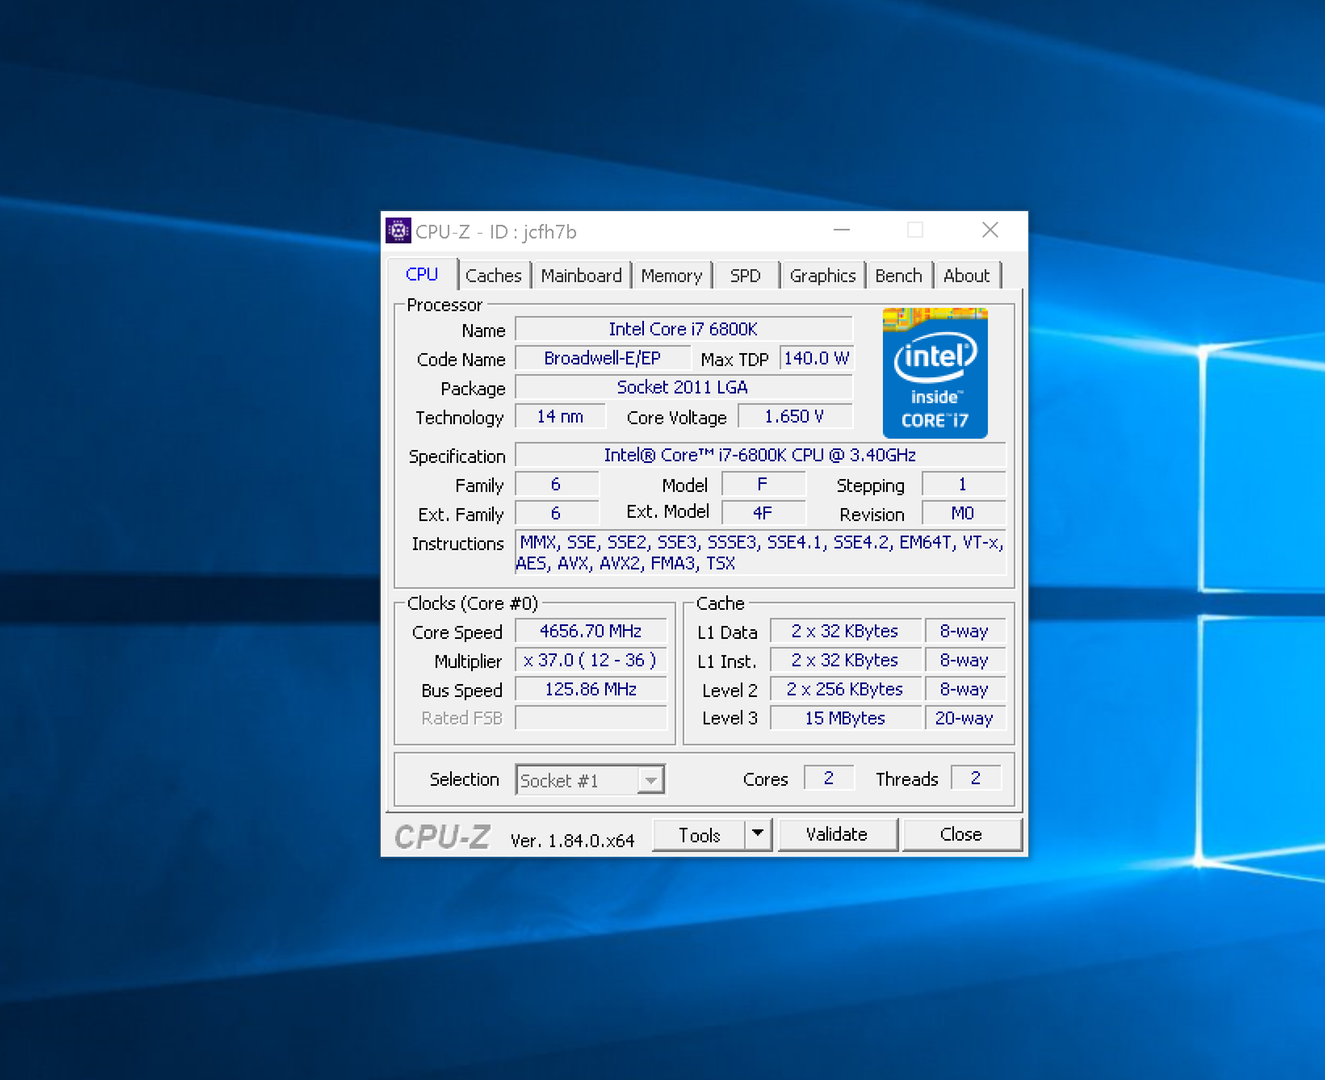Click the Package value Socket 2011 LGA
1325x1080 pixels.
tap(683, 387)
